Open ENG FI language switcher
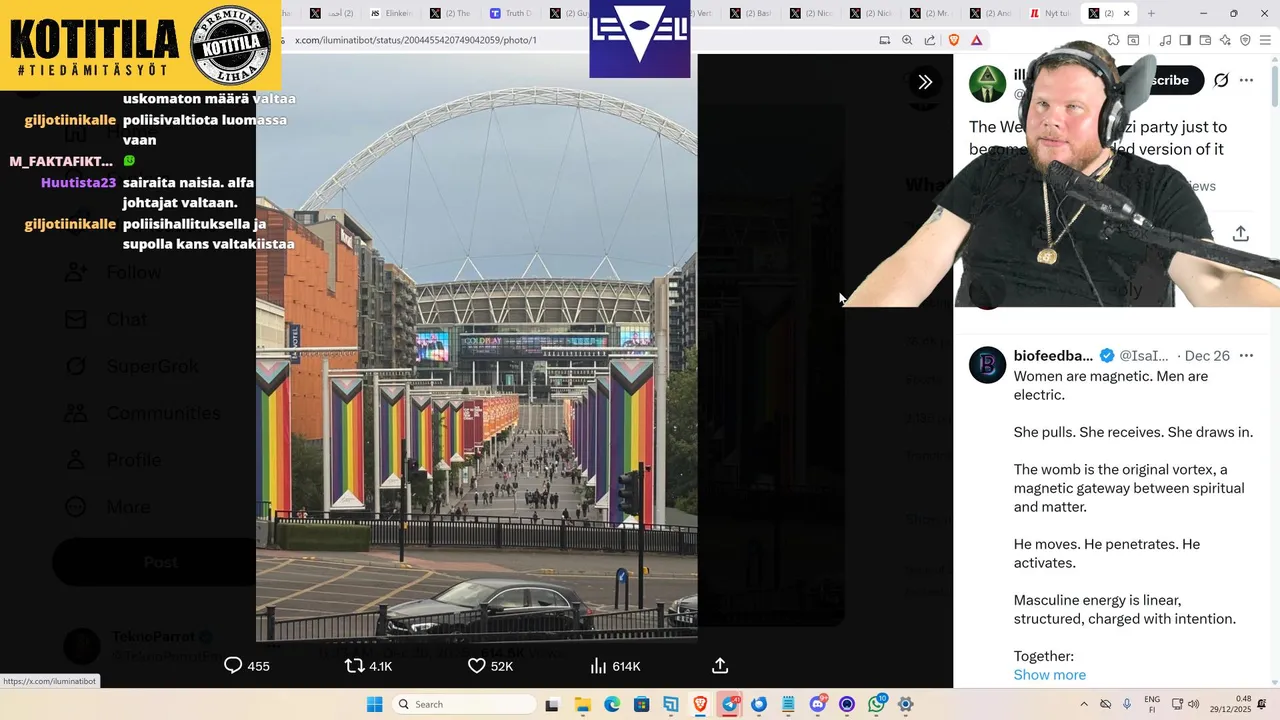This screenshot has height=720, width=1280. pos(1152,704)
